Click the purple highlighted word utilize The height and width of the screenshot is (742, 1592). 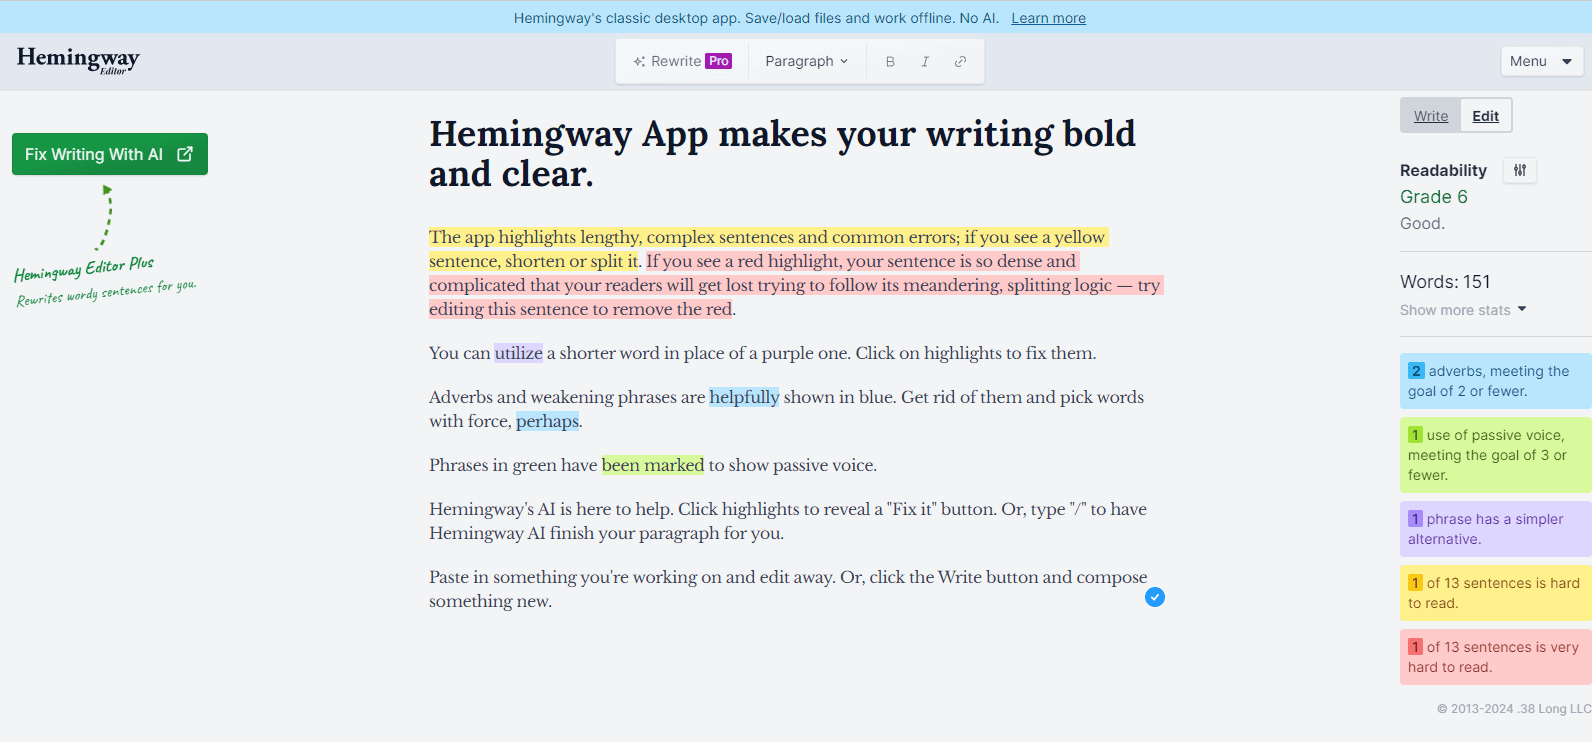coord(518,353)
